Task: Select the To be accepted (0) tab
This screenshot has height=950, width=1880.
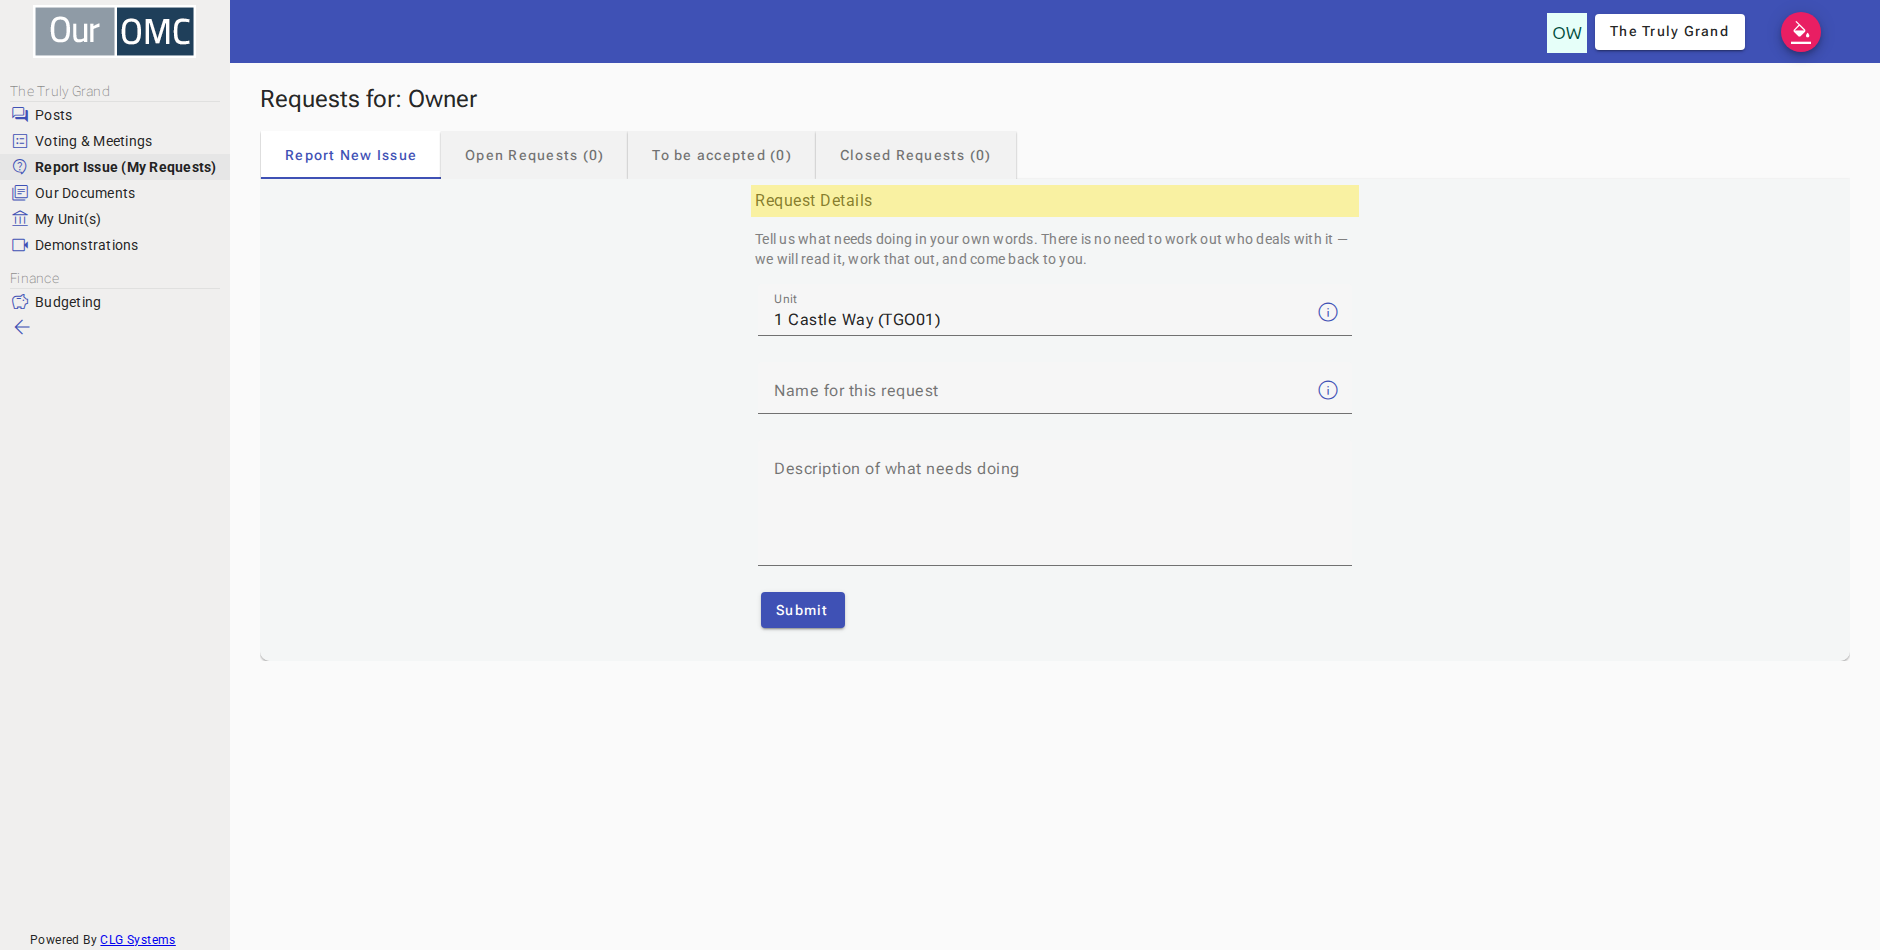Action: [x=721, y=155]
